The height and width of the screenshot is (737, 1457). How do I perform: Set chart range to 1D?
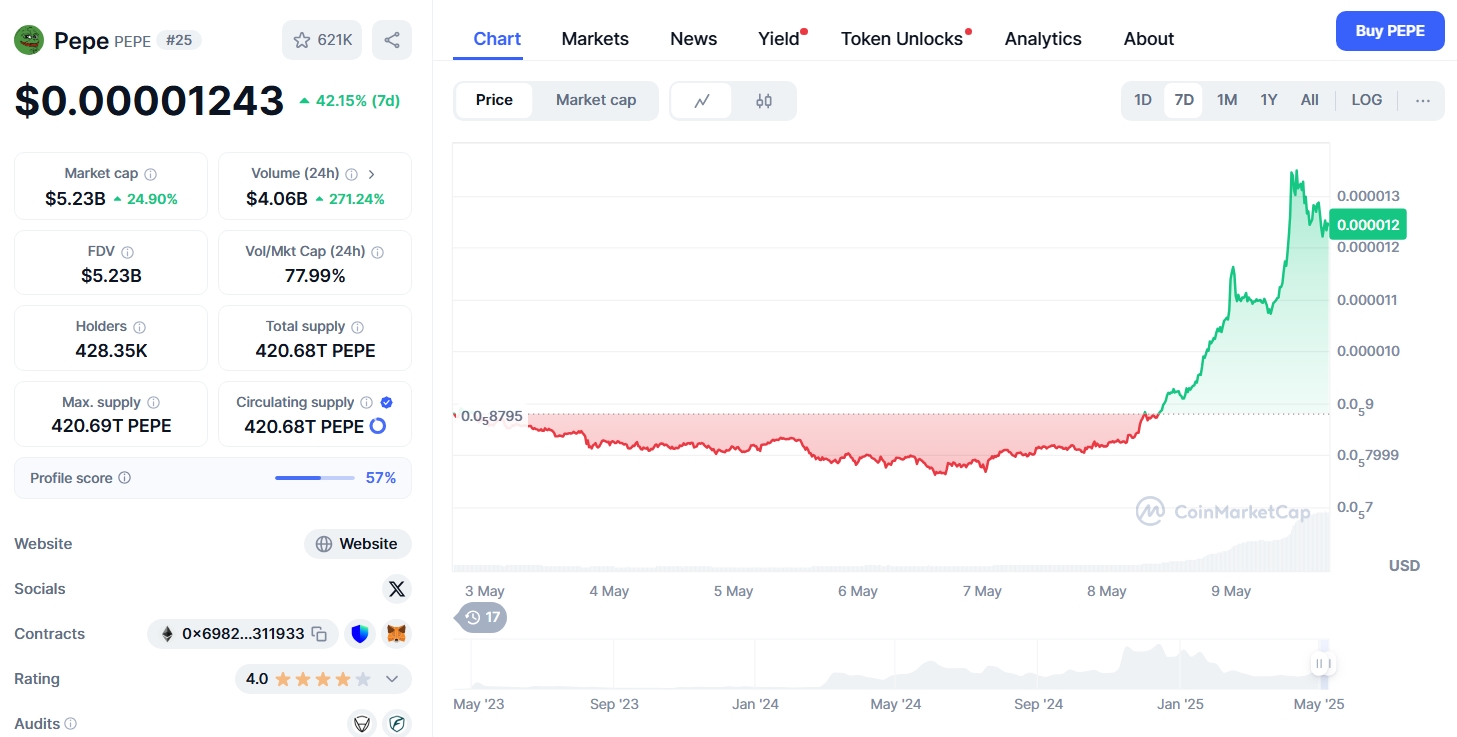click(1143, 100)
